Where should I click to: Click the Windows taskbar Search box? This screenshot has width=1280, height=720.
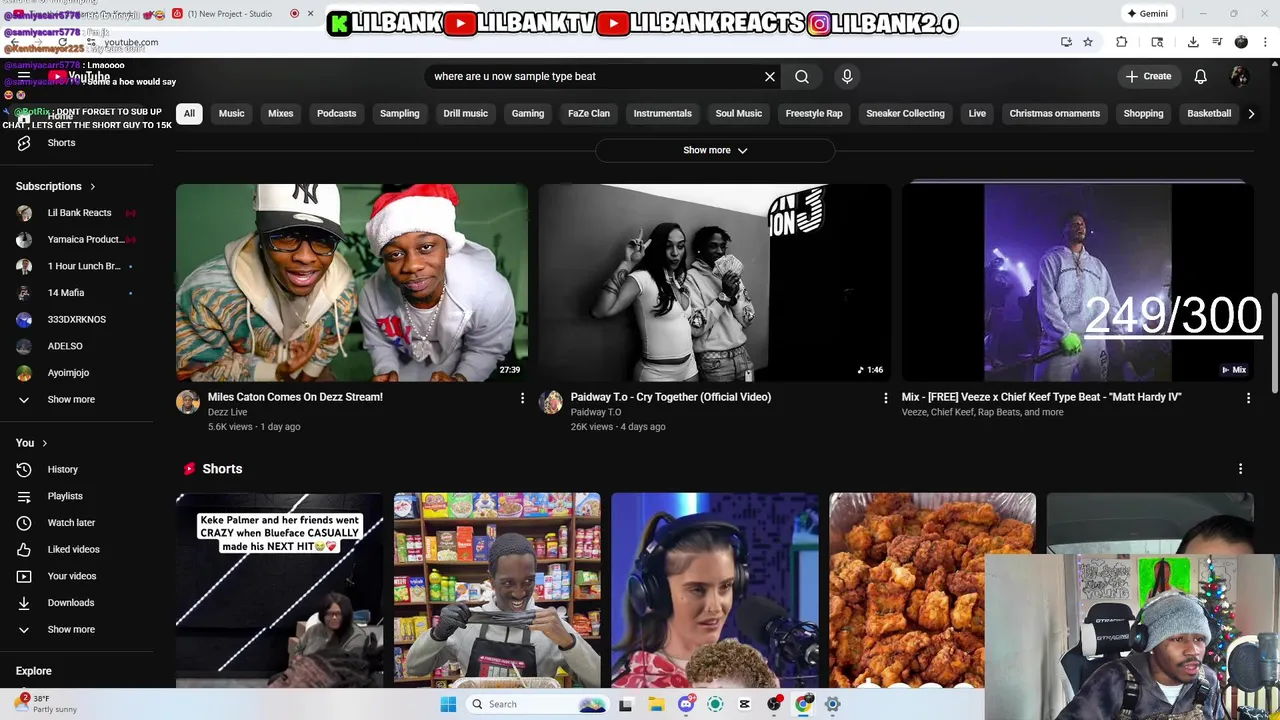click(x=537, y=704)
